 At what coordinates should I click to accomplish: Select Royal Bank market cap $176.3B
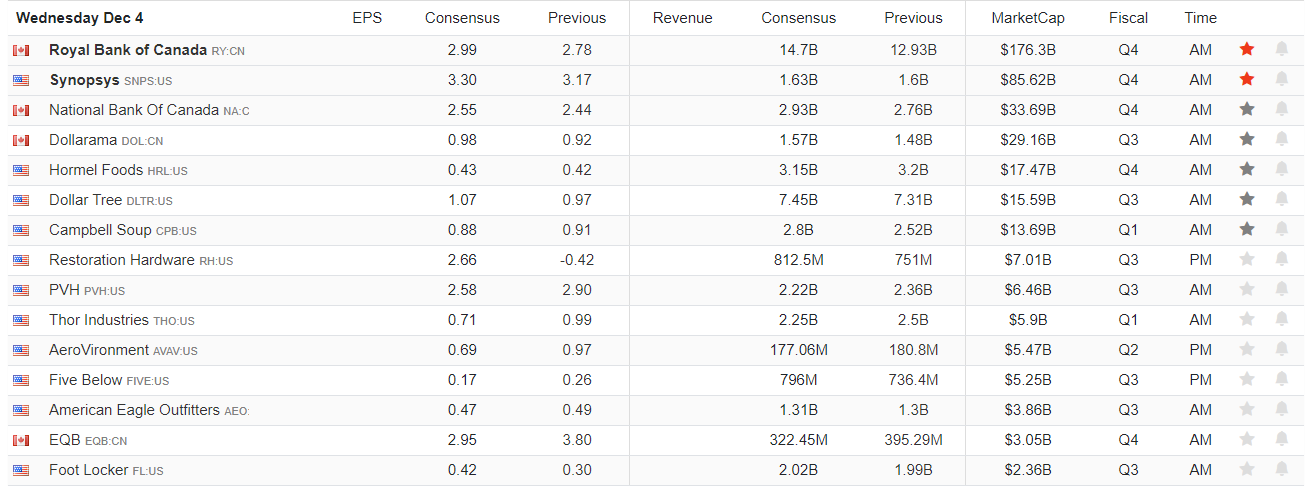pos(1028,50)
